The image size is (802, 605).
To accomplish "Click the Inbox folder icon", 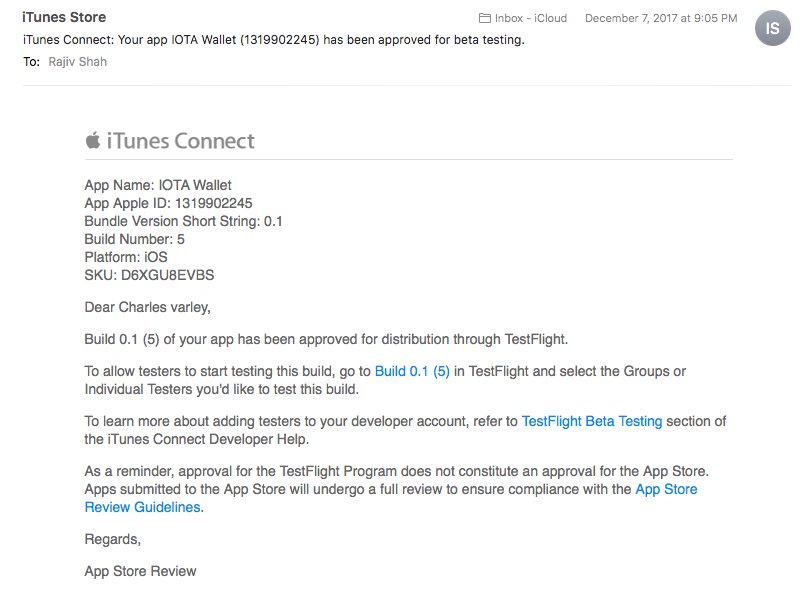I will (x=484, y=18).
